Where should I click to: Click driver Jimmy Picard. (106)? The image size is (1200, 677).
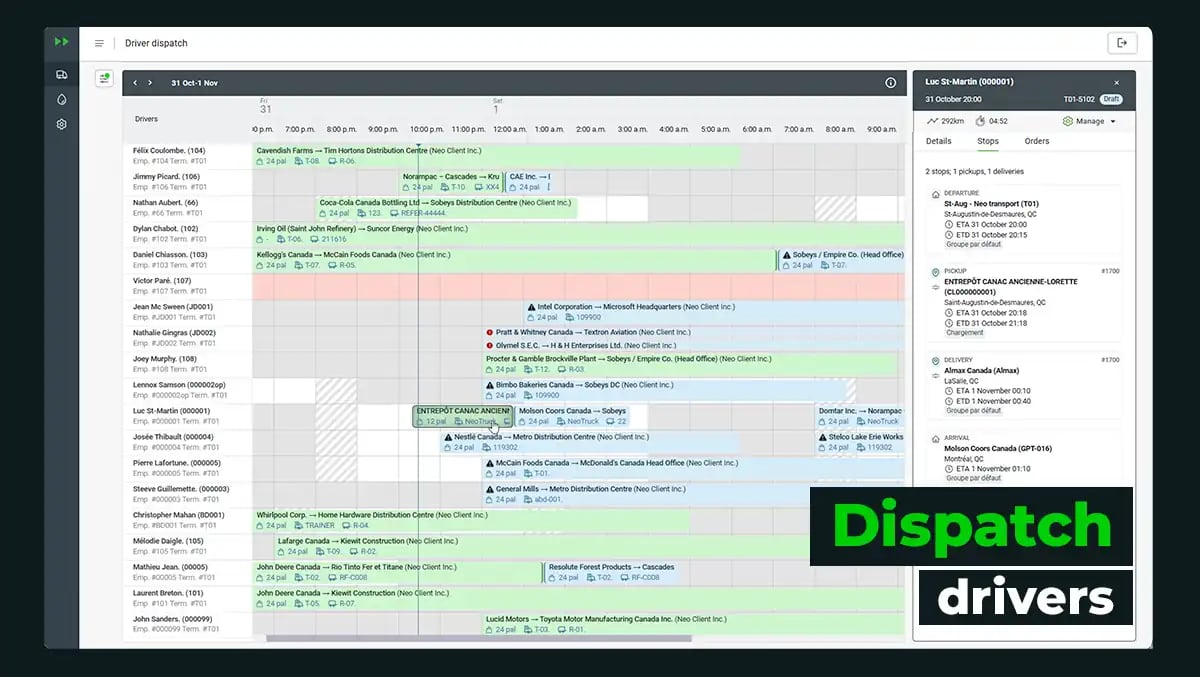tap(165, 177)
